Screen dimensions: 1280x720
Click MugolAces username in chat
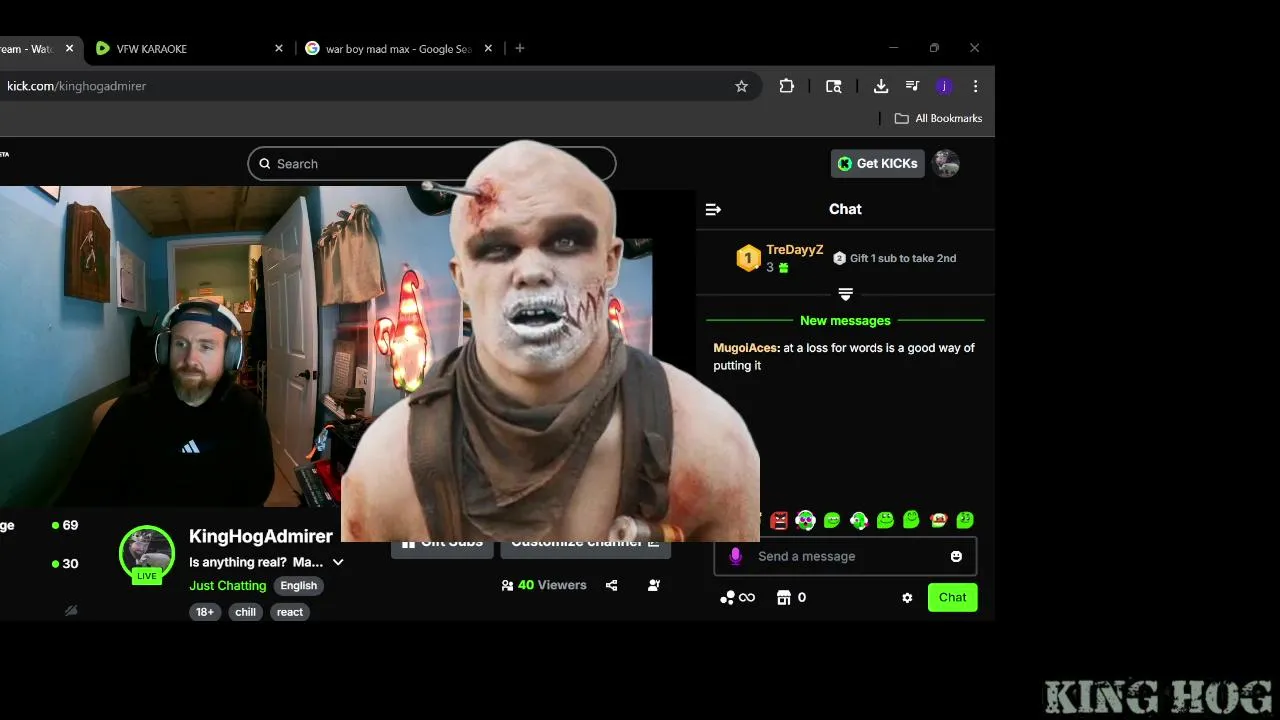(x=746, y=348)
